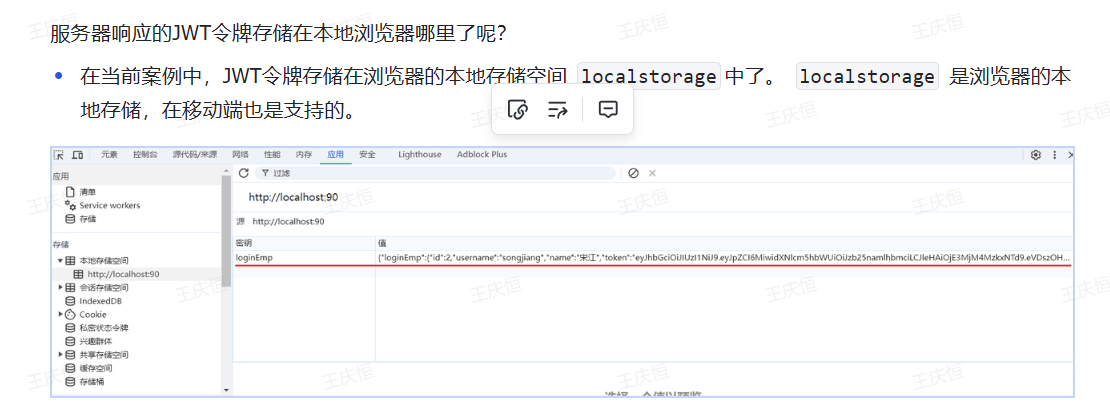Click the 过滤 filter input field

coord(440,173)
